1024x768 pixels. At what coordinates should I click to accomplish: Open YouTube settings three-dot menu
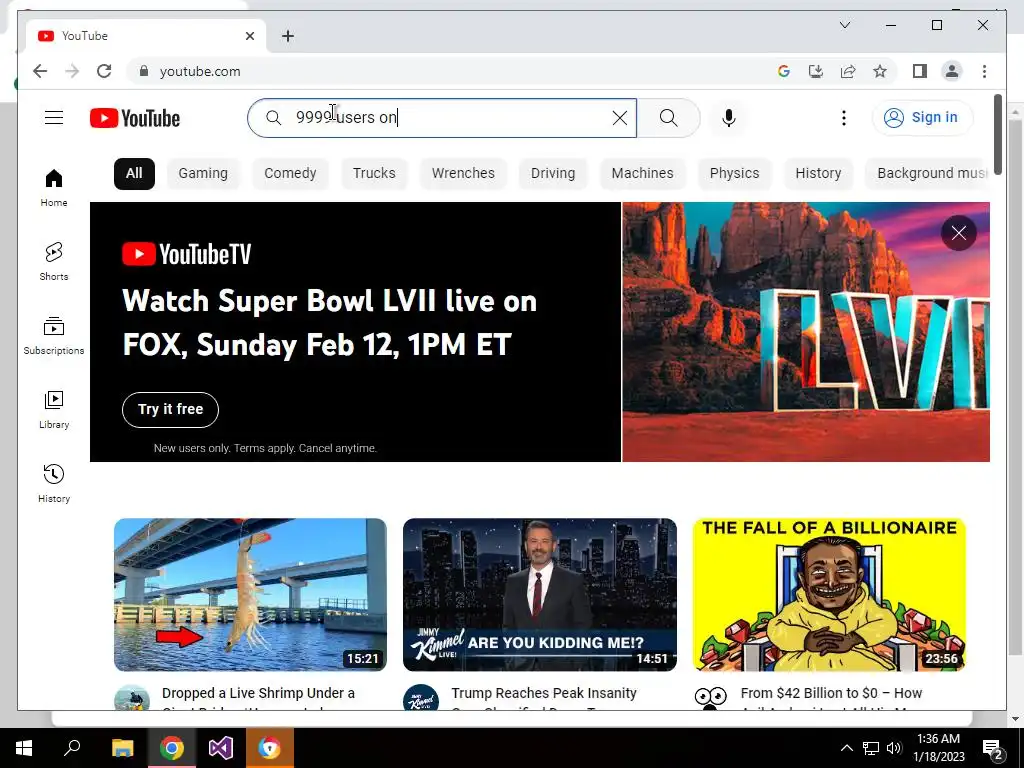[844, 118]
